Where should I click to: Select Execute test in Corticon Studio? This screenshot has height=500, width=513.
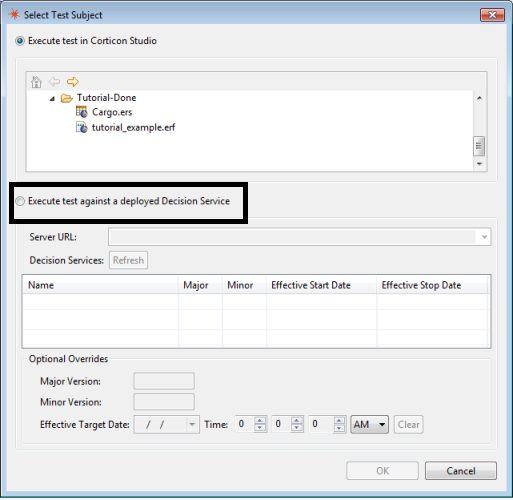point(20,41)
